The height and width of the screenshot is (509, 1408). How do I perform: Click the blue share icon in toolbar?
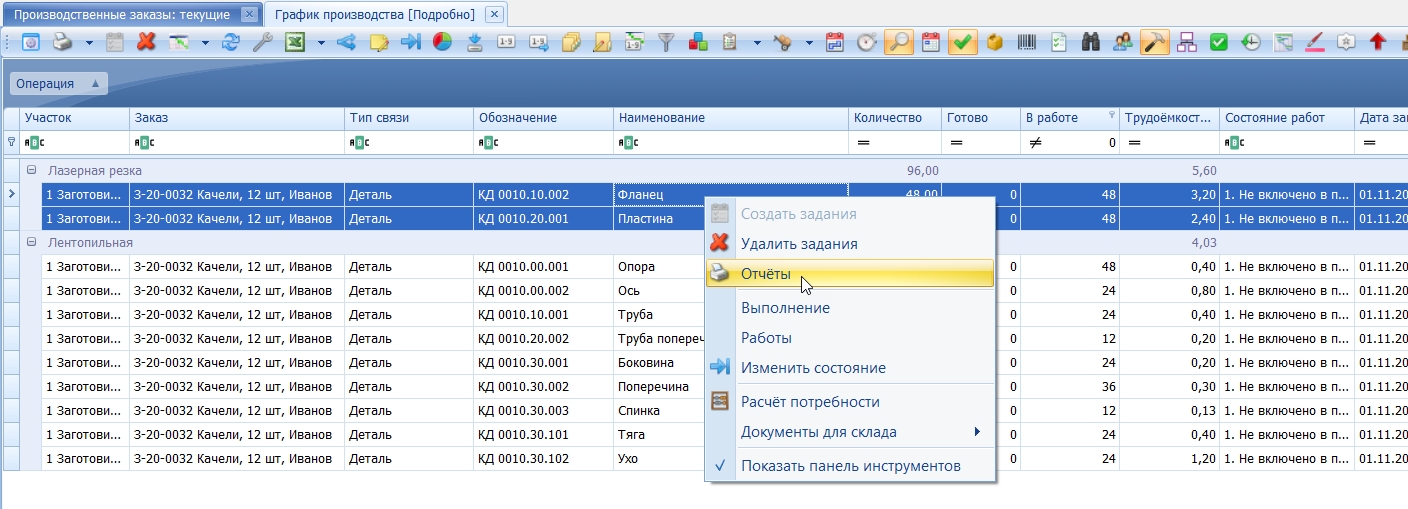click(346, 42)
